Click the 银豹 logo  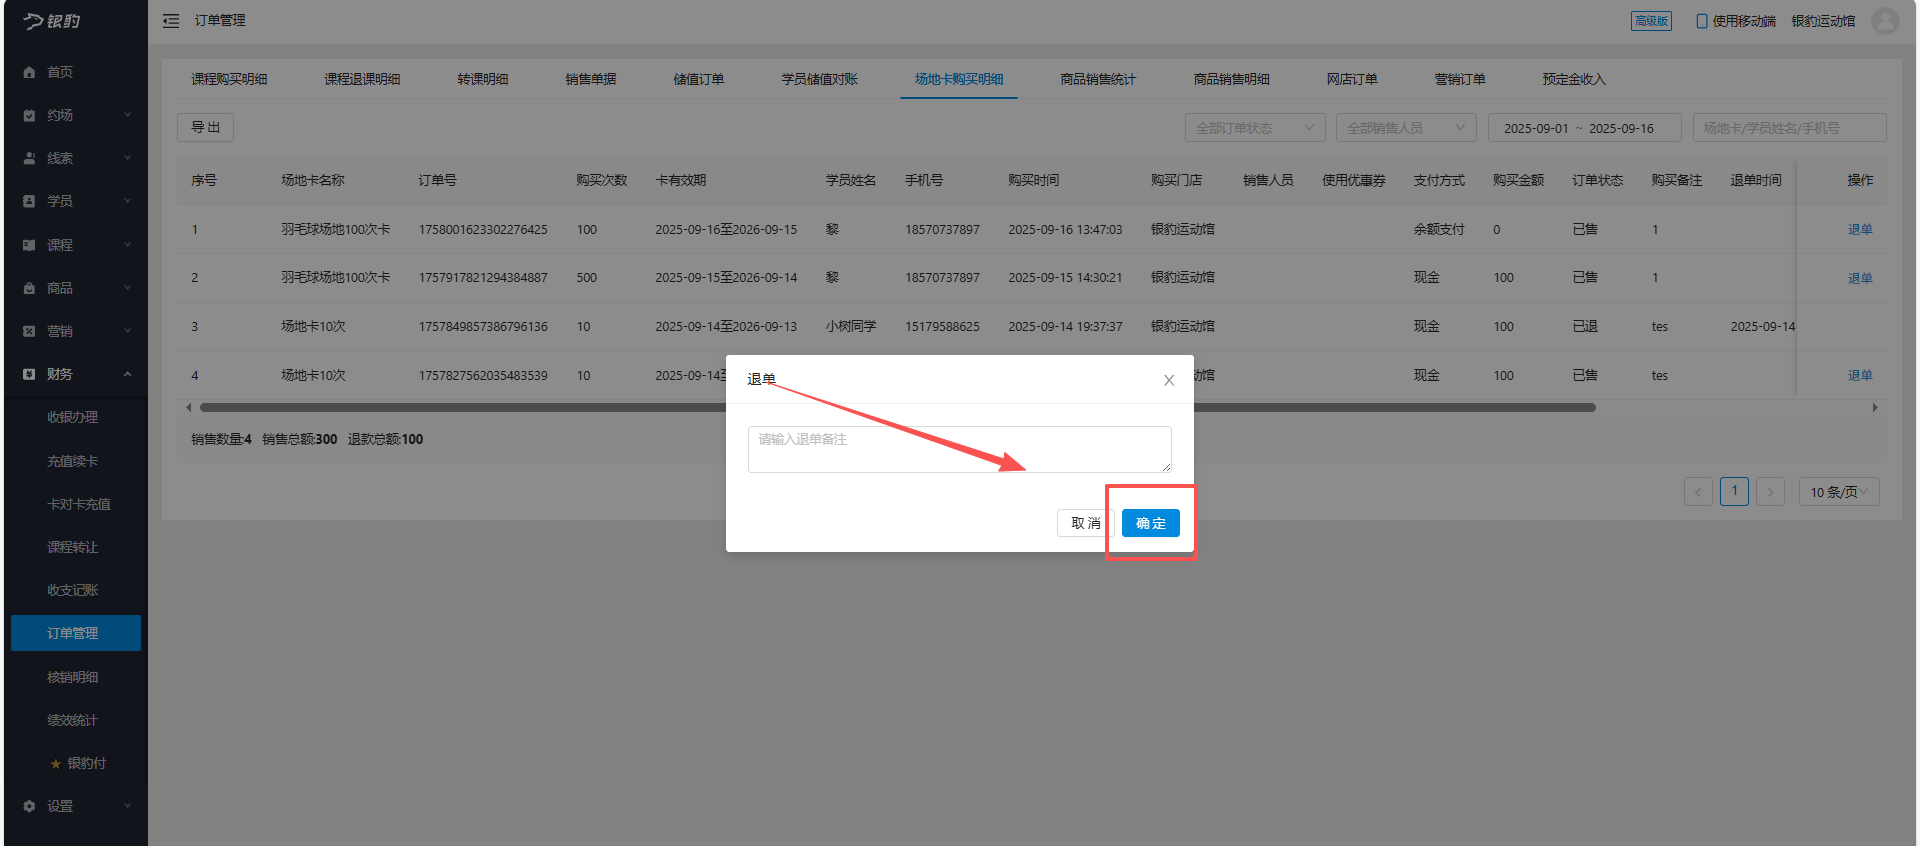(x=52, y=21)
